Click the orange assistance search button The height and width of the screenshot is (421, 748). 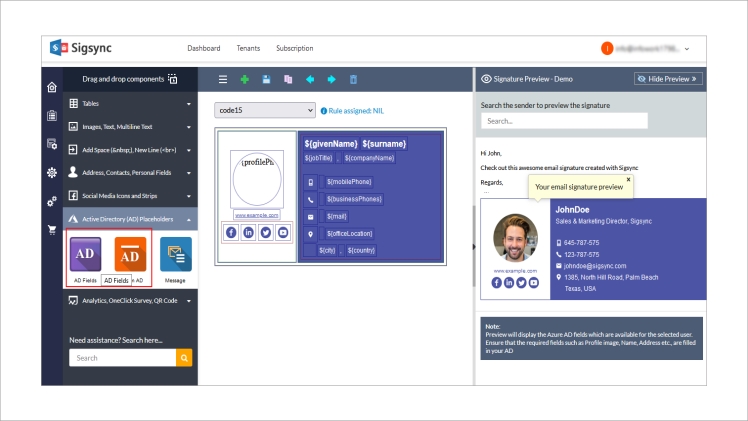[184, 358]
